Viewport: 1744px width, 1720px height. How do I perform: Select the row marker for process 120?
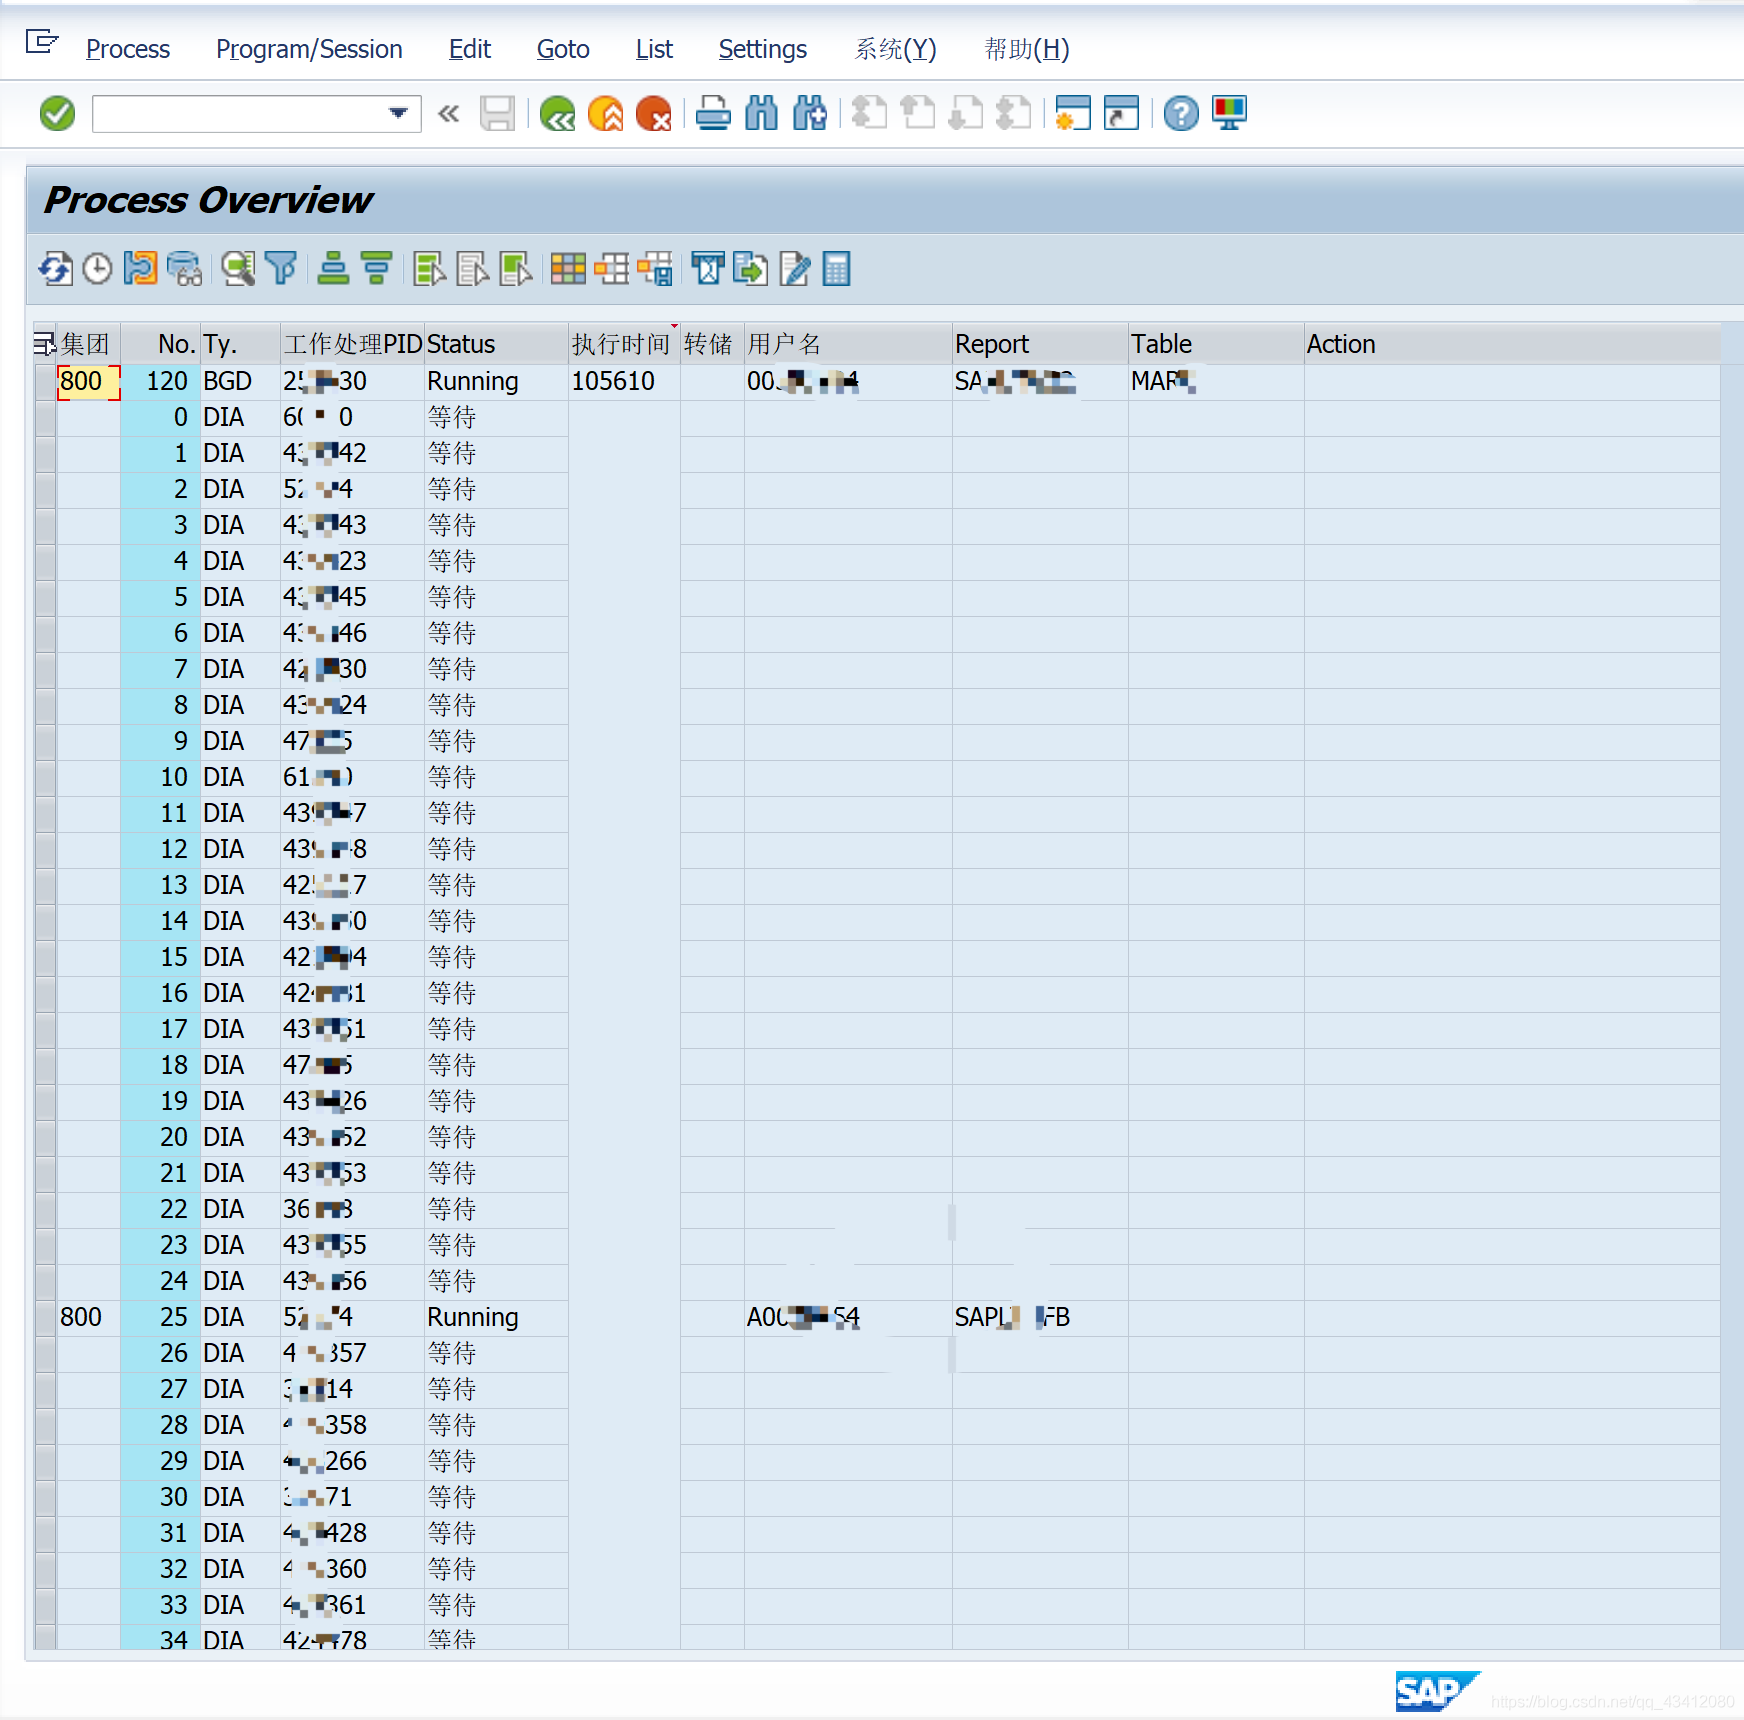tap(45, 381)
